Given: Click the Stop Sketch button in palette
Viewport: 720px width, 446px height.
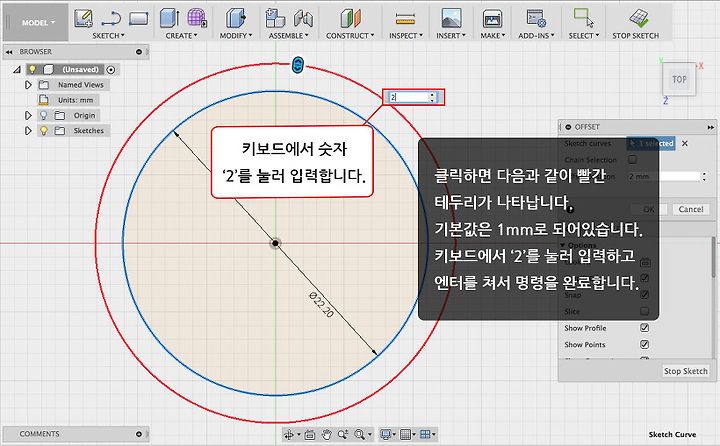Looking at the screenshot, I should (686, 371).
